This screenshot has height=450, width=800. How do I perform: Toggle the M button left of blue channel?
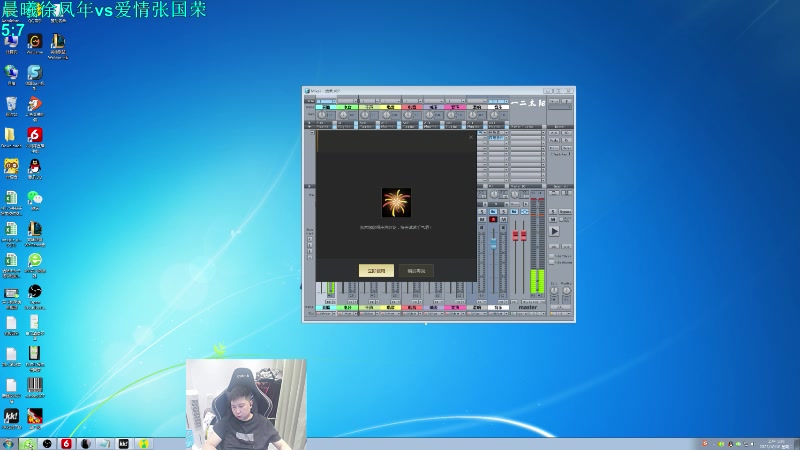tap(482, 219)
